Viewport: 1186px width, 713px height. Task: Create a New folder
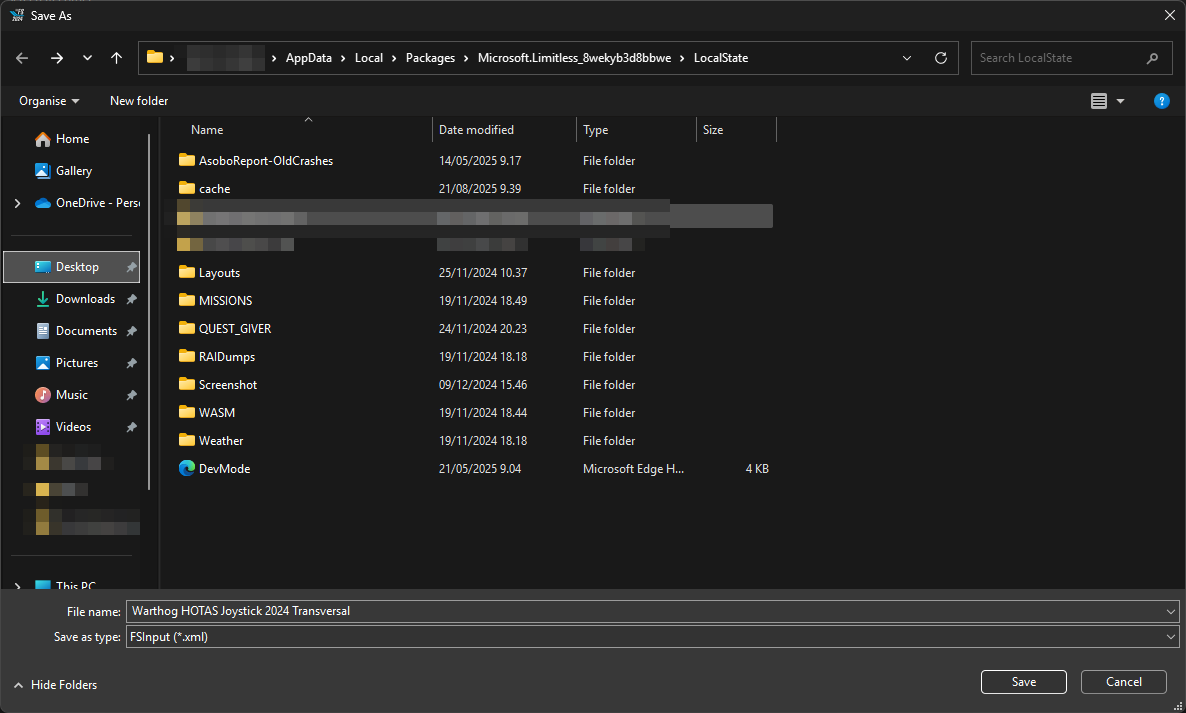[x=139, y=101]
